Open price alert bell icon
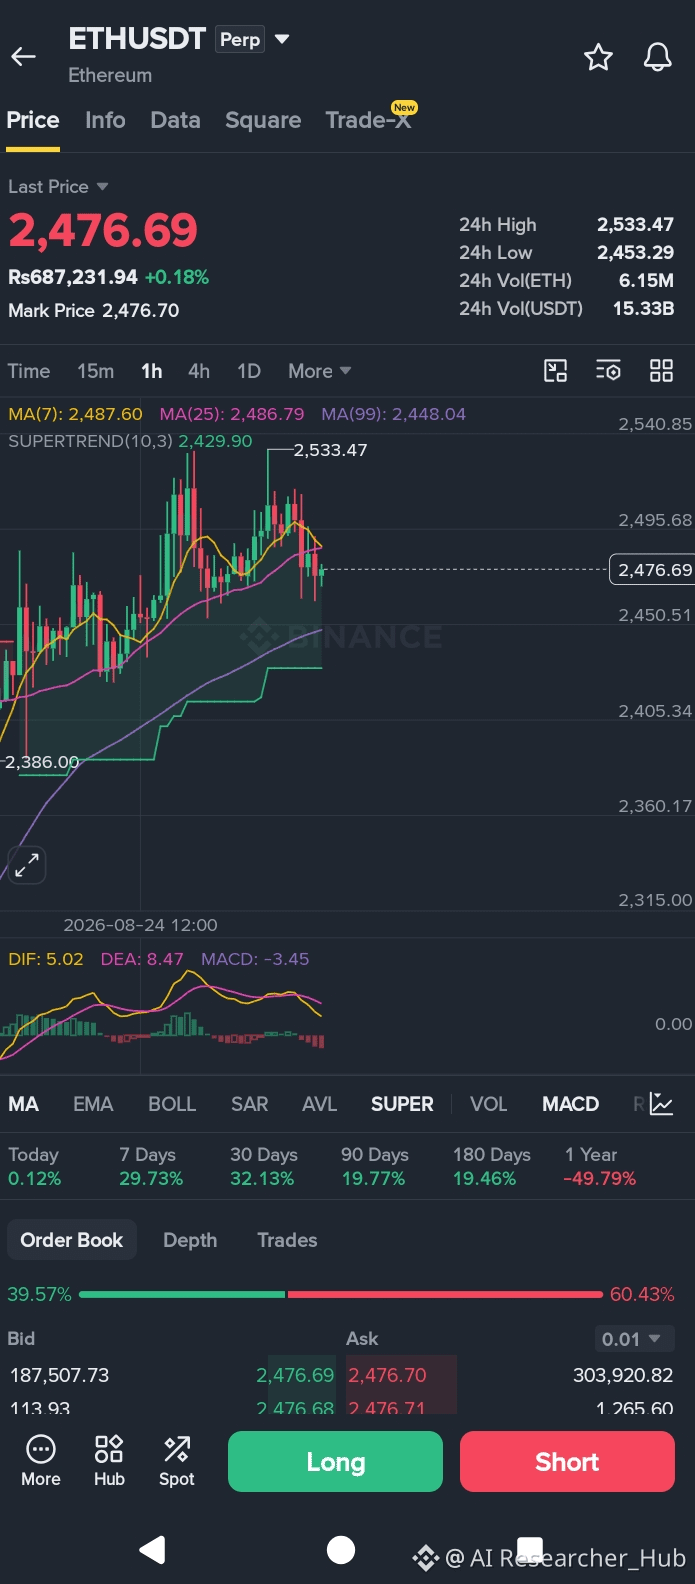This screenshot has width=695, height=1584. pyautogui.click(x=657, y=57)
